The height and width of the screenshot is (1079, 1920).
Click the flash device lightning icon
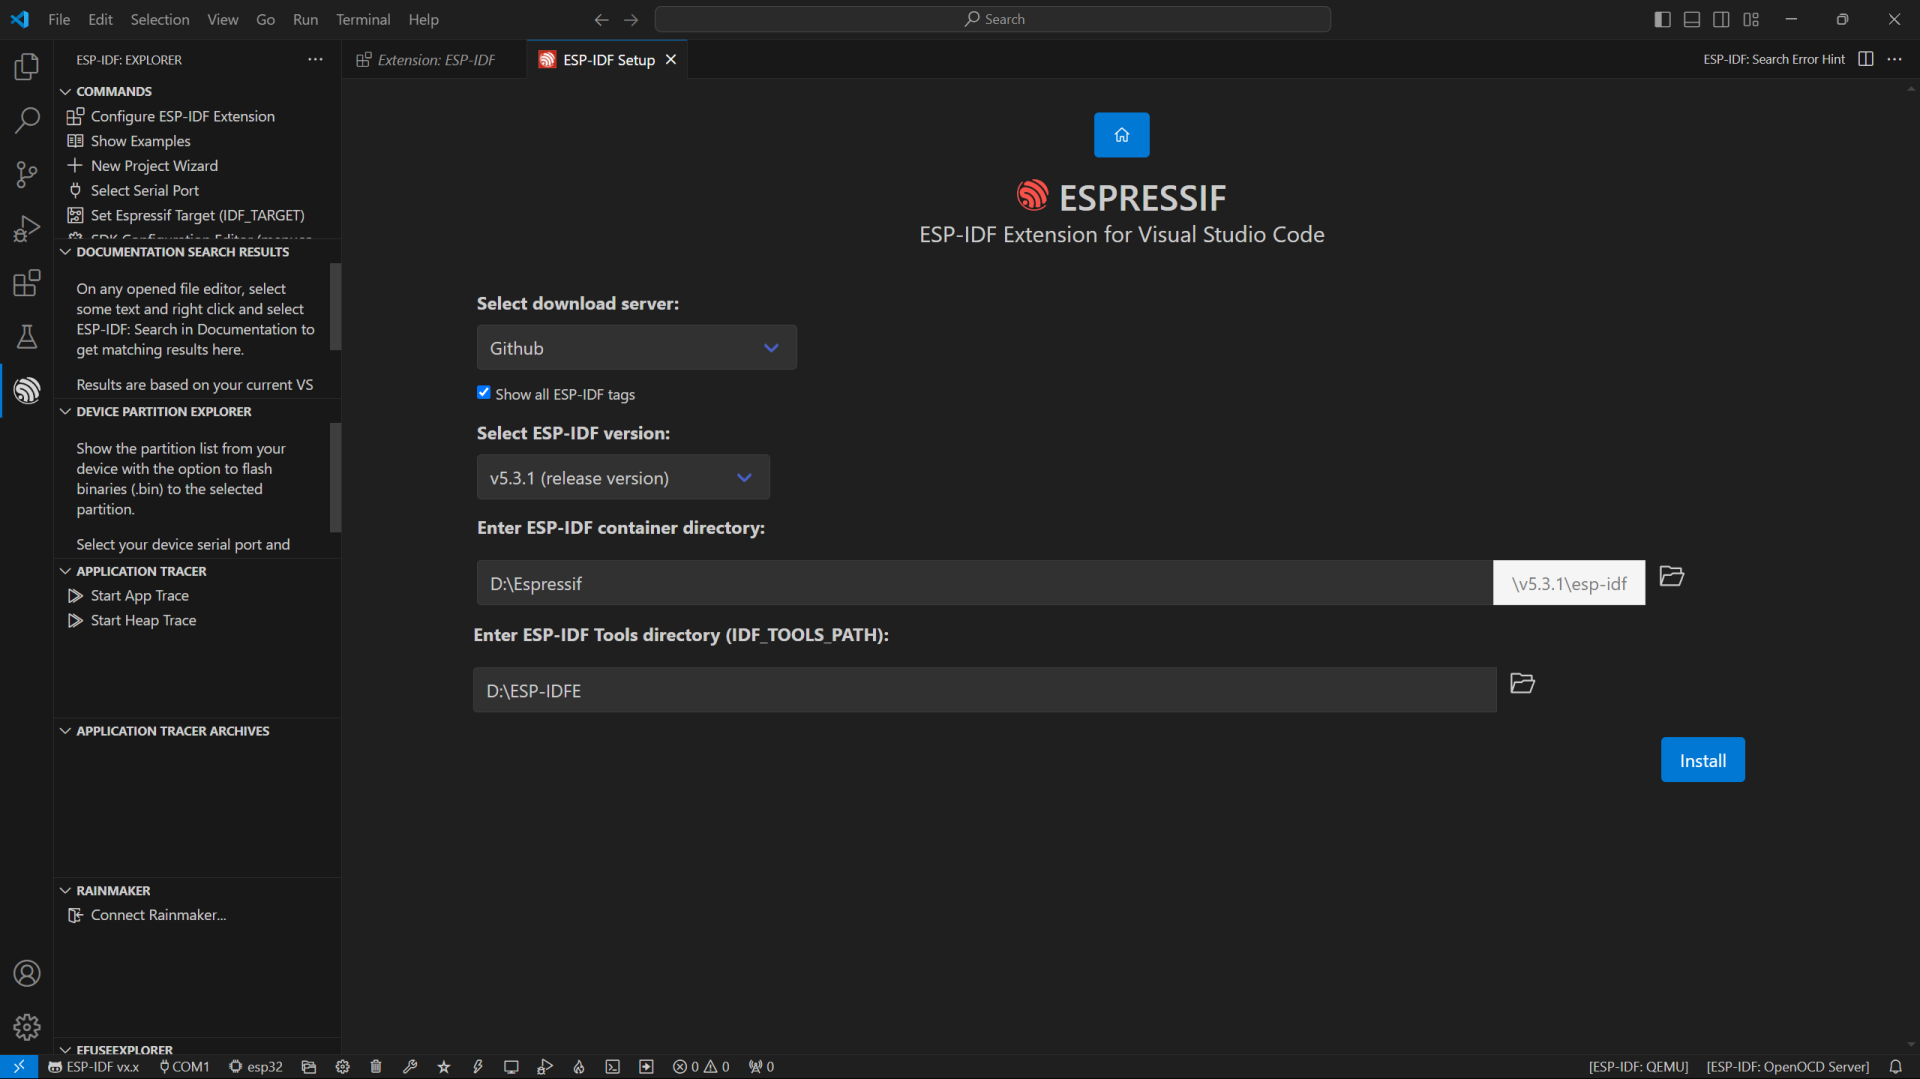point(478,1067)
